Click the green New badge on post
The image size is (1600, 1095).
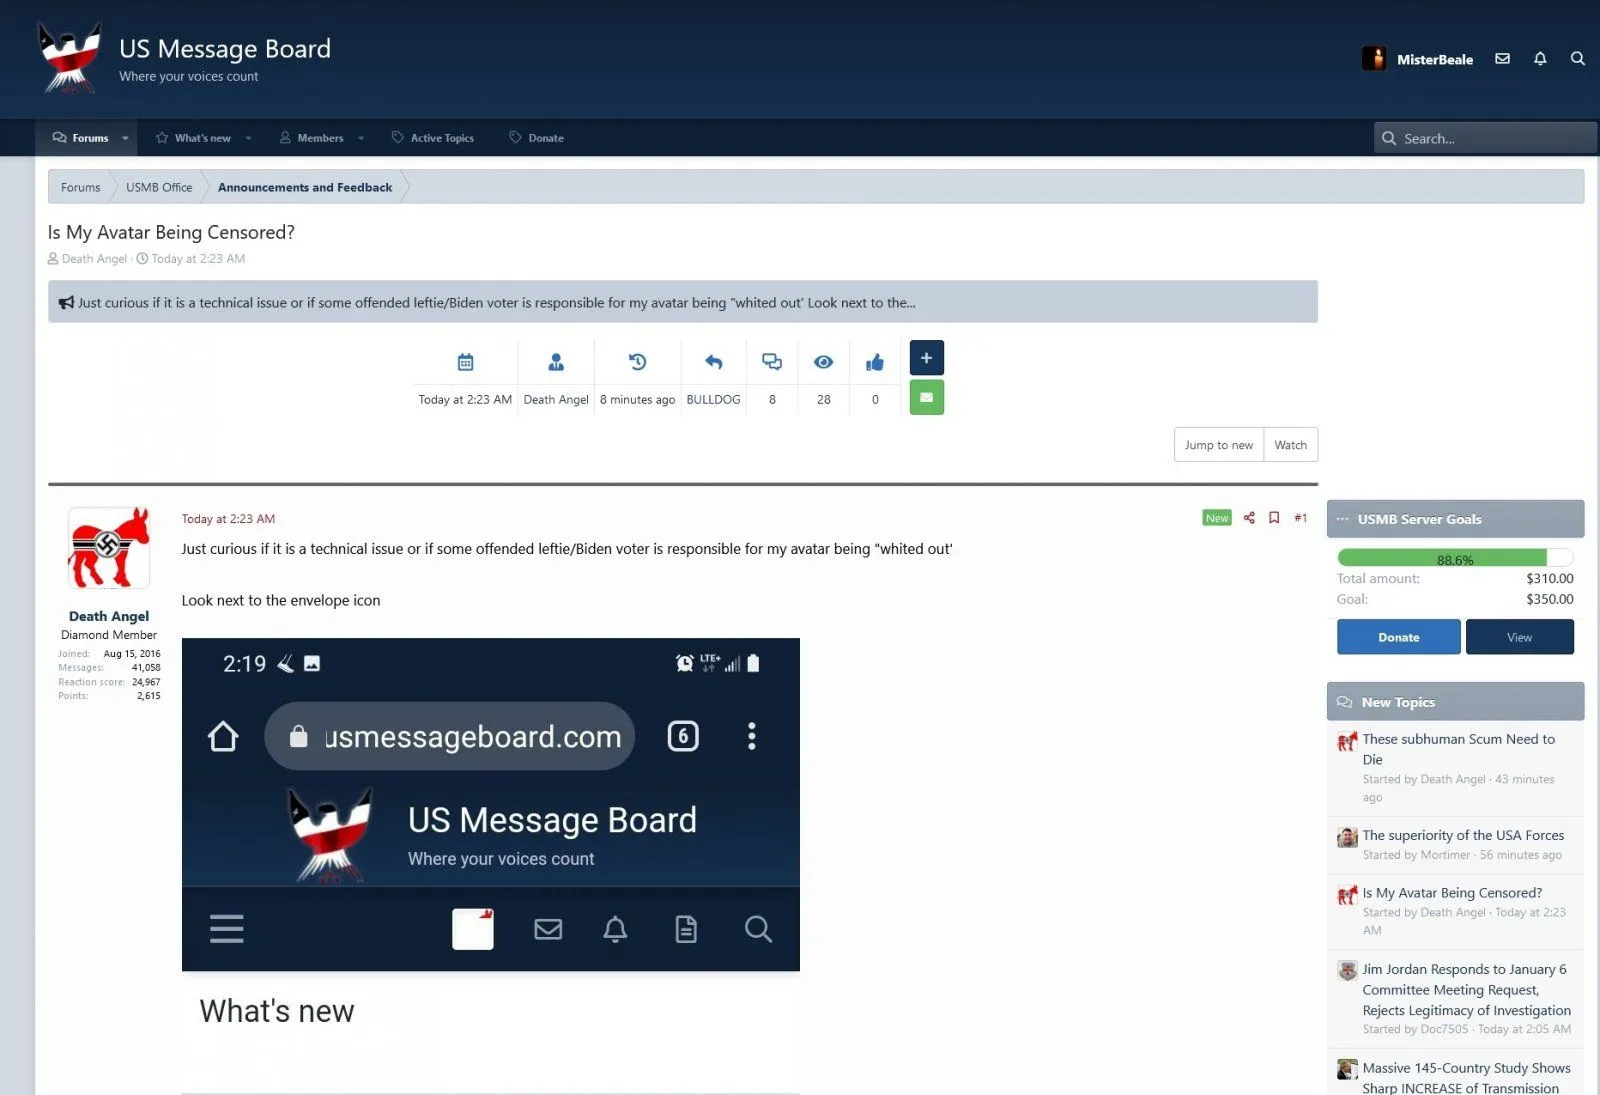pos(1217,518)
